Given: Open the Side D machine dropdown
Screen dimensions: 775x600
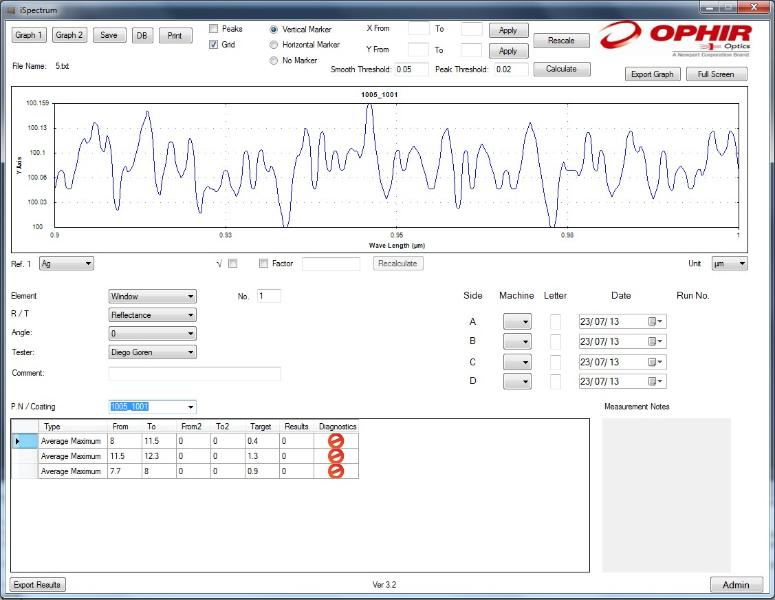Looking at the screenshot, I should pyautogui.click(x=517, y=381).
